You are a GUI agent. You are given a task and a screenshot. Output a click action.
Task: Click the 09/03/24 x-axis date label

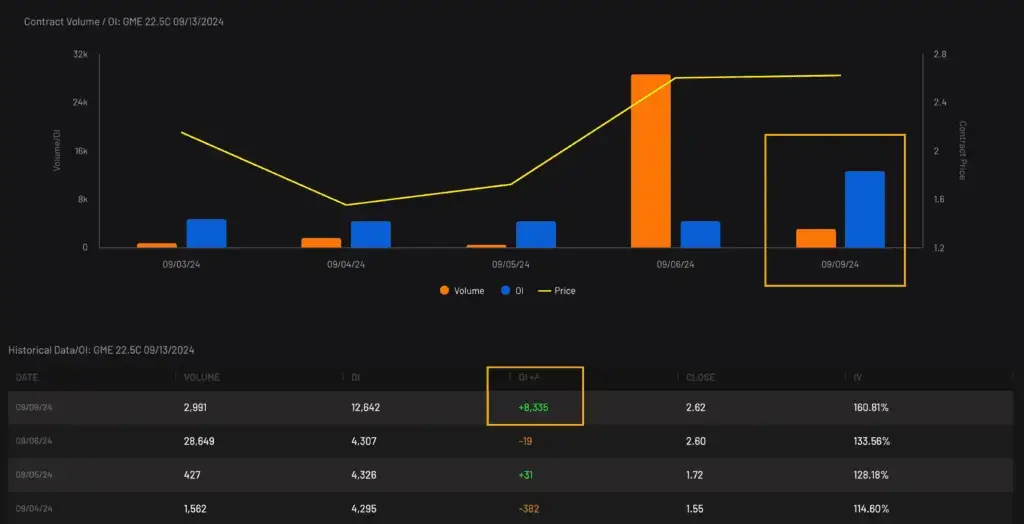pos(182,265)
